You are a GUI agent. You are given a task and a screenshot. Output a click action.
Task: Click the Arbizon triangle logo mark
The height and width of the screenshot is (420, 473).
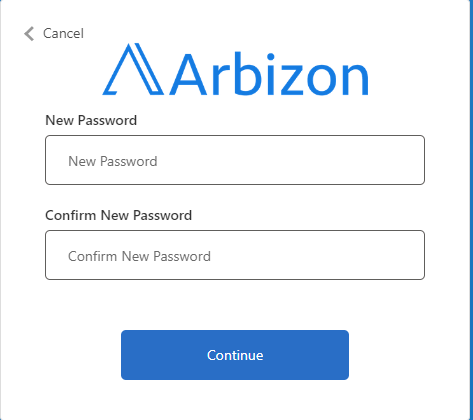pyautogui.click(x=133, y=69)
